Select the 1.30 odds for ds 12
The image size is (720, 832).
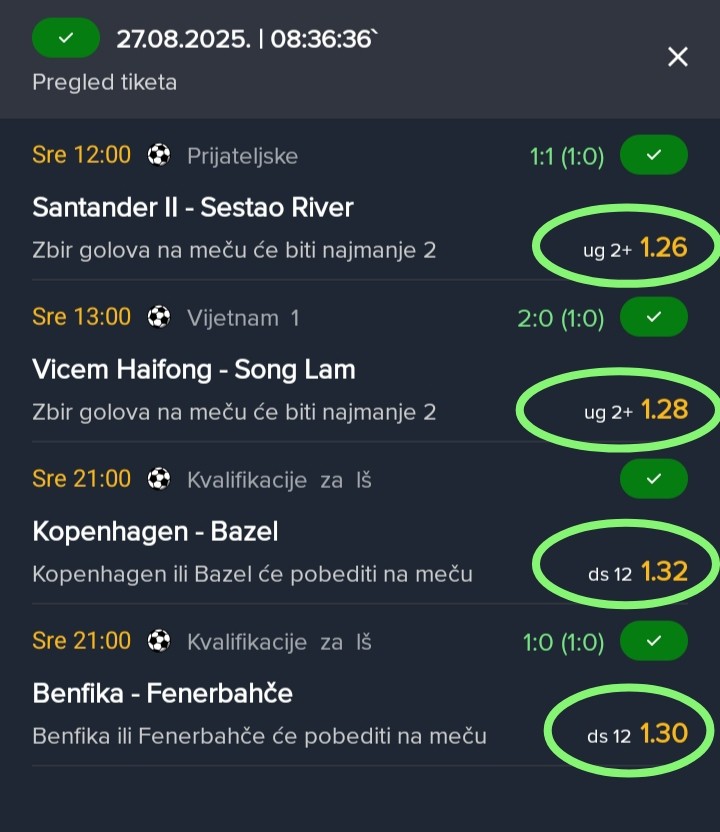coord(664,733)
